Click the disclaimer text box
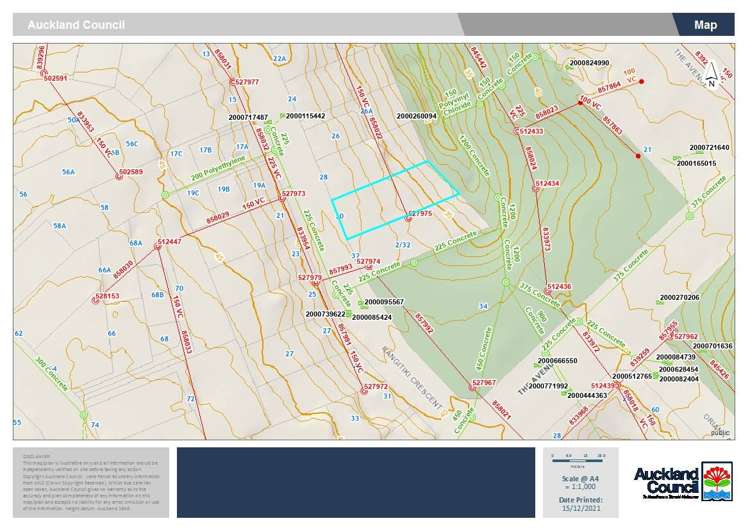 coord(92,481)
